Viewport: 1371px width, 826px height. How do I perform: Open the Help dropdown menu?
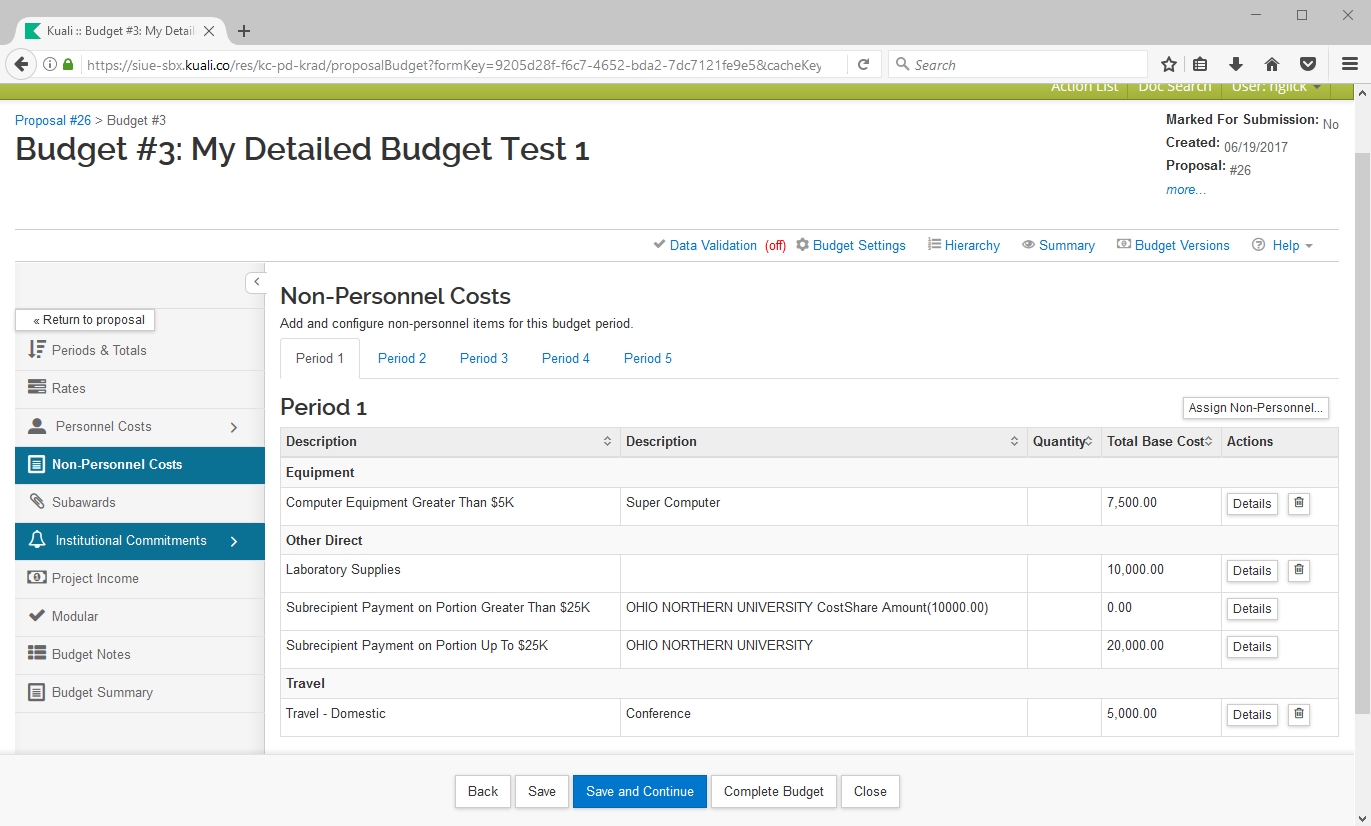1284,245
